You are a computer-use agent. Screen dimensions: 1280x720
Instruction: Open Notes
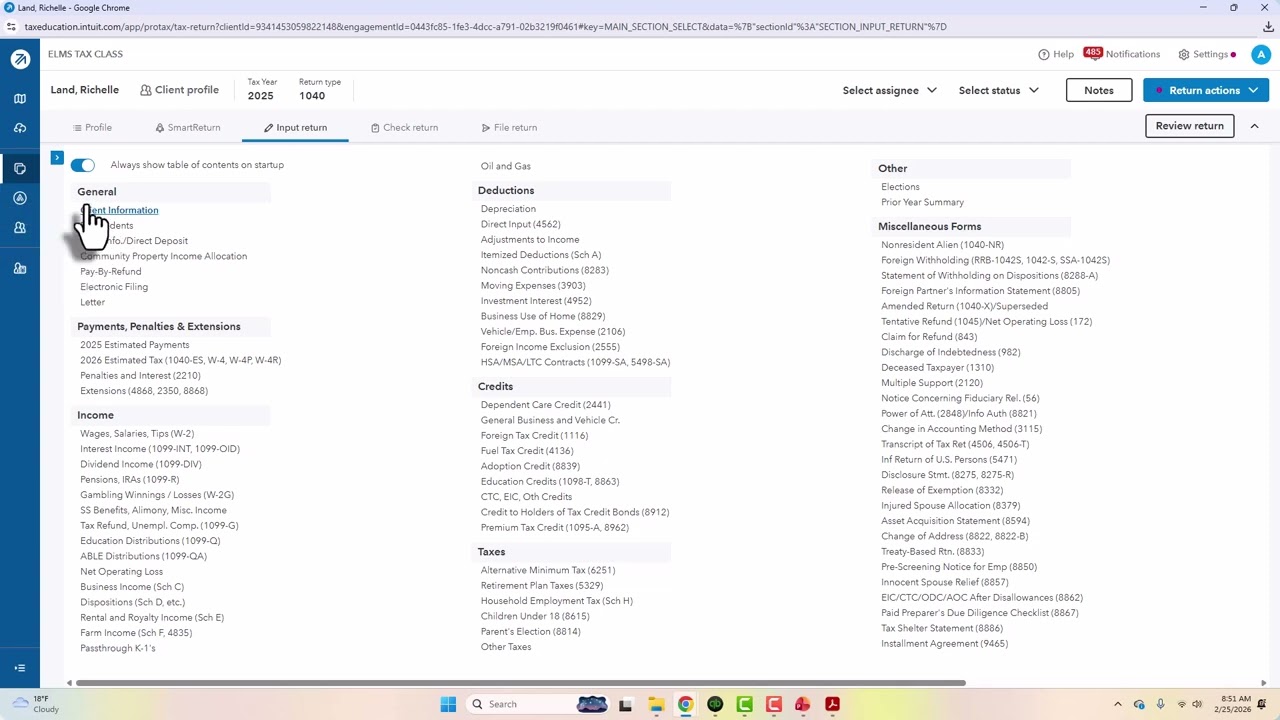(x=1098, y=90)
